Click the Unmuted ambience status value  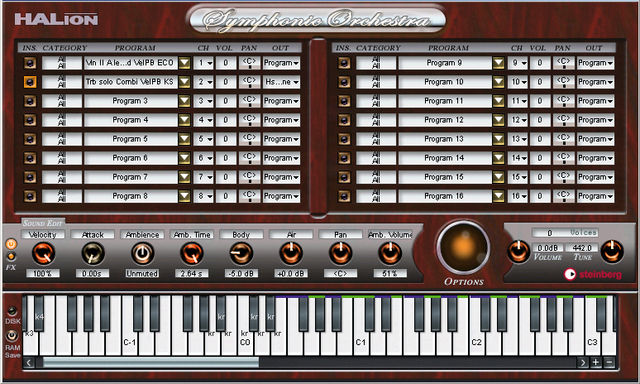142,274
